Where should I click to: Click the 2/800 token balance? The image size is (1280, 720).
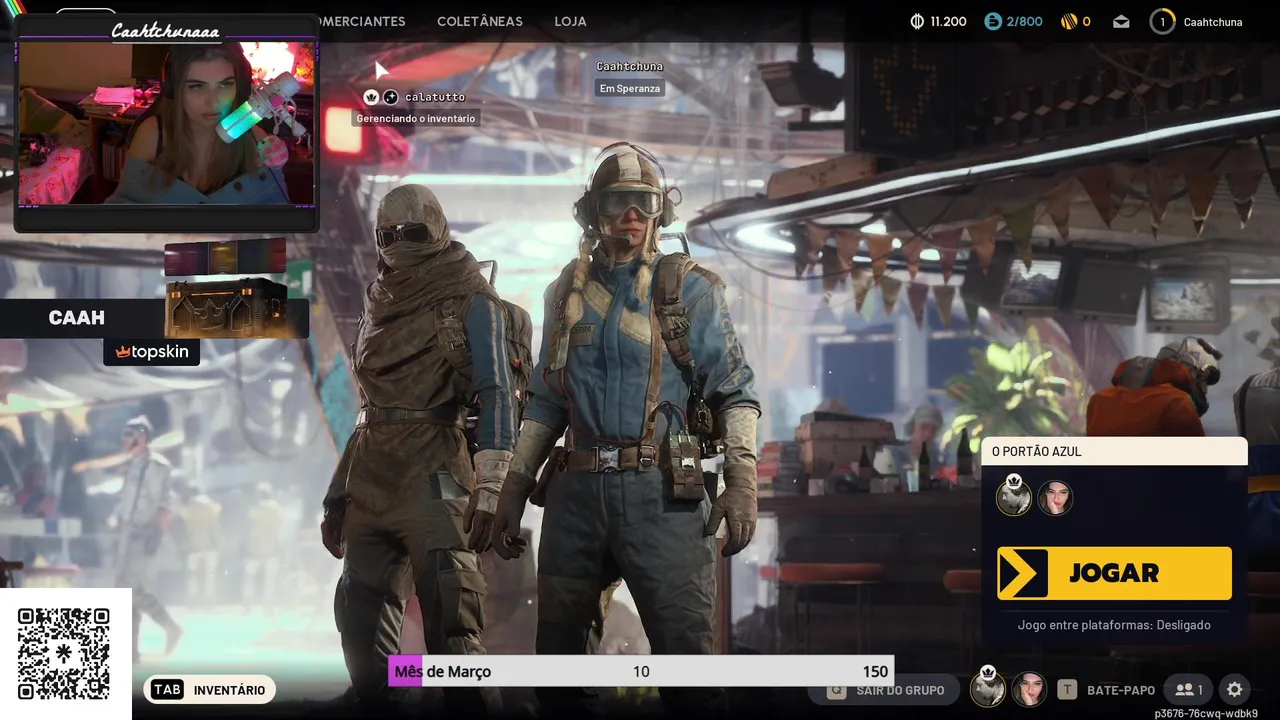pyautogui.click(x=1025, y=21)
